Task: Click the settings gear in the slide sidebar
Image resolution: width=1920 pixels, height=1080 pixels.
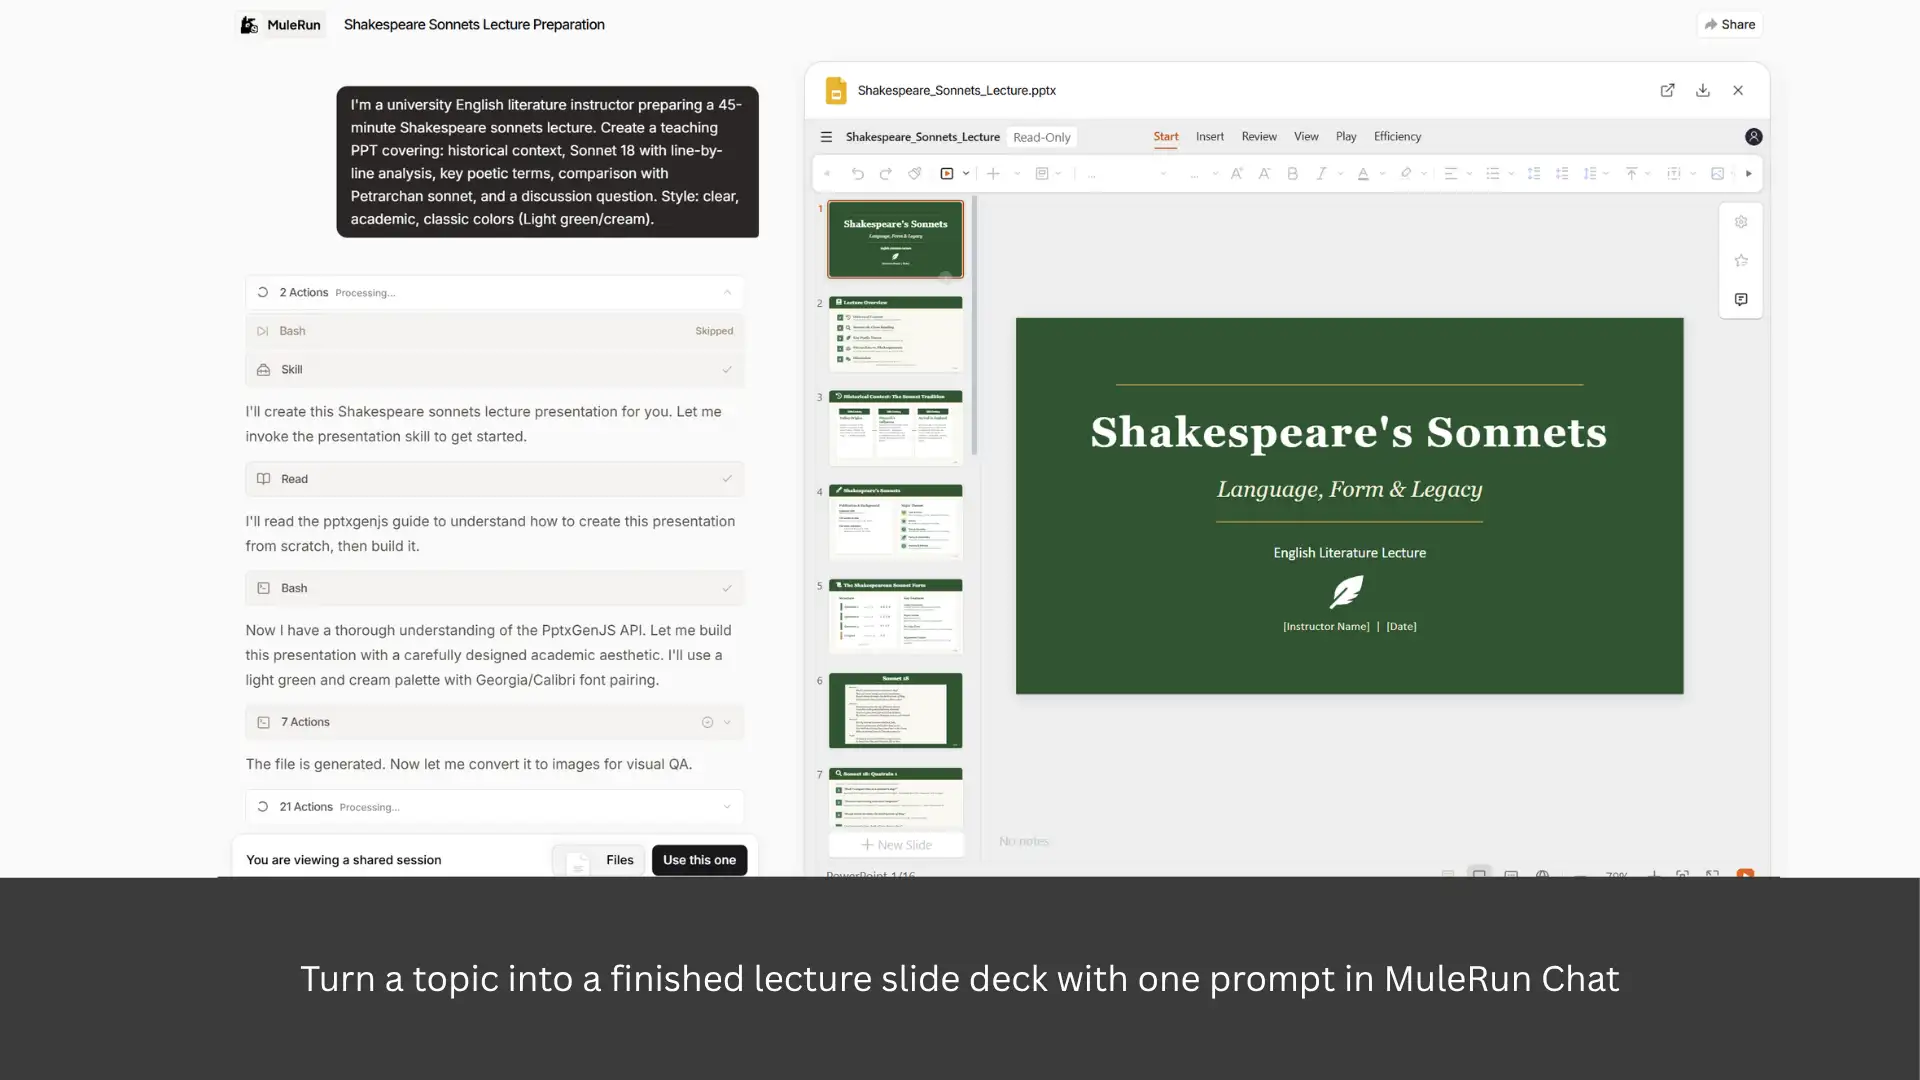Action: click(x=1742, y=222)
